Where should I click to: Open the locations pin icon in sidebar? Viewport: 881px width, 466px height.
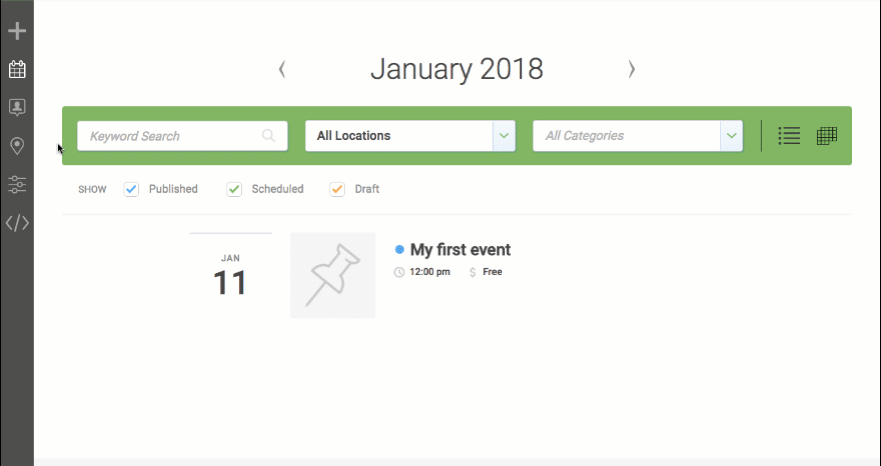click(17, 146)
